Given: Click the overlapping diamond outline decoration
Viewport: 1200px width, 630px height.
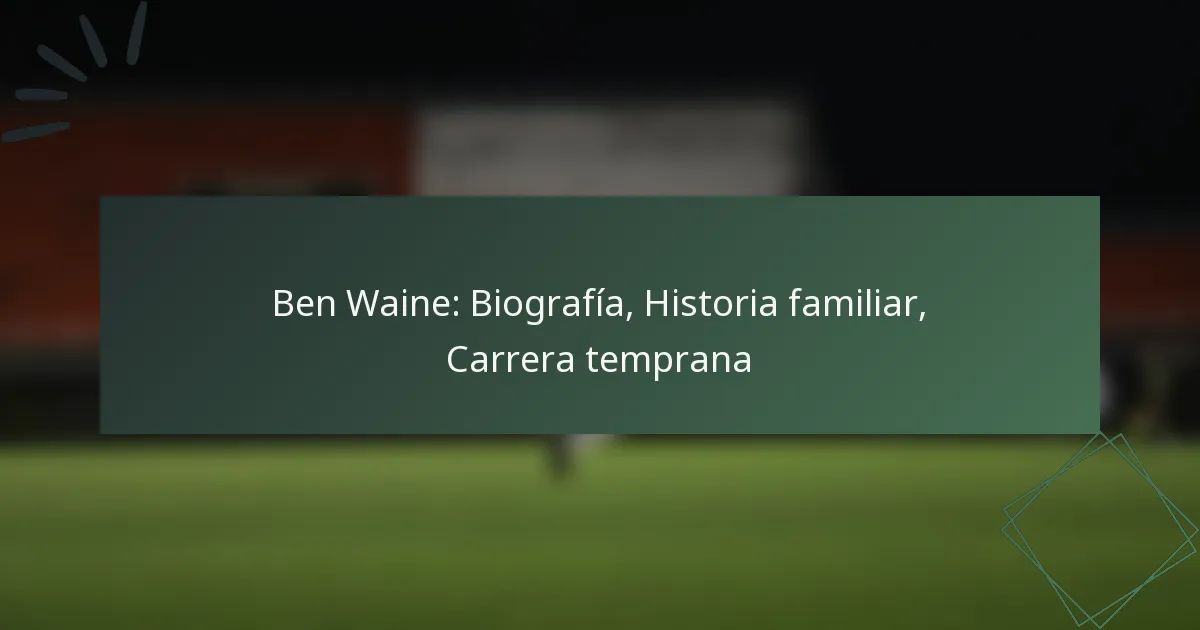Looking at the screenshot, I should coord(1100,530).
